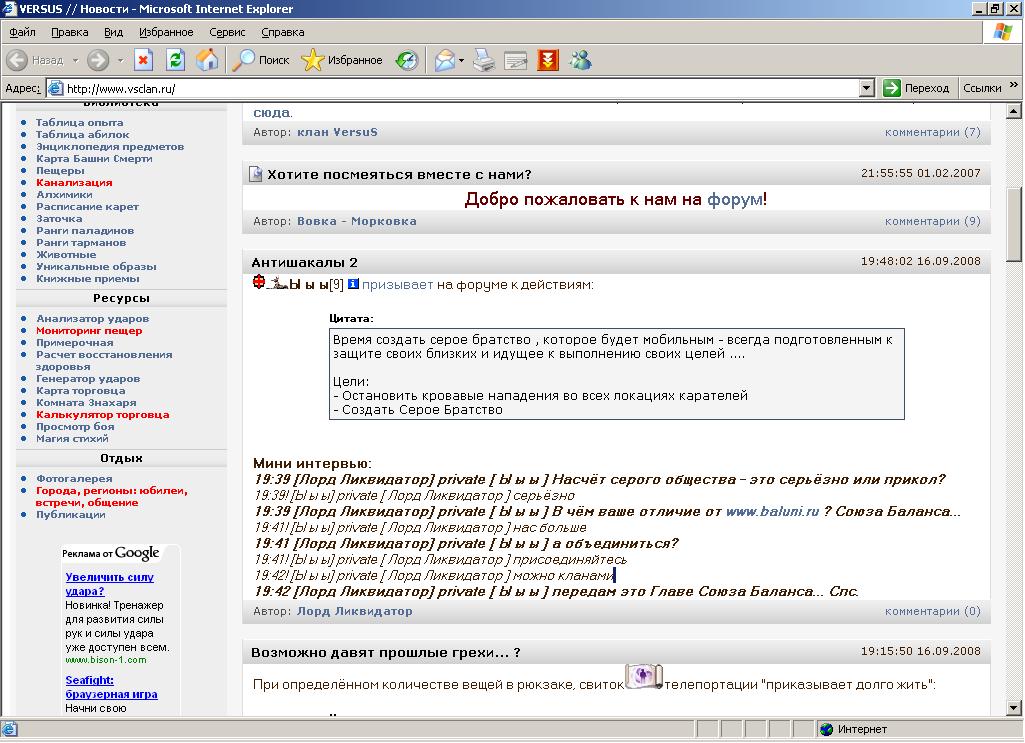Image resolution: width=1025 pixels, height=743 pixels.
Task: Open the Mail button dropdown arrow
Action: click(462, 60)
